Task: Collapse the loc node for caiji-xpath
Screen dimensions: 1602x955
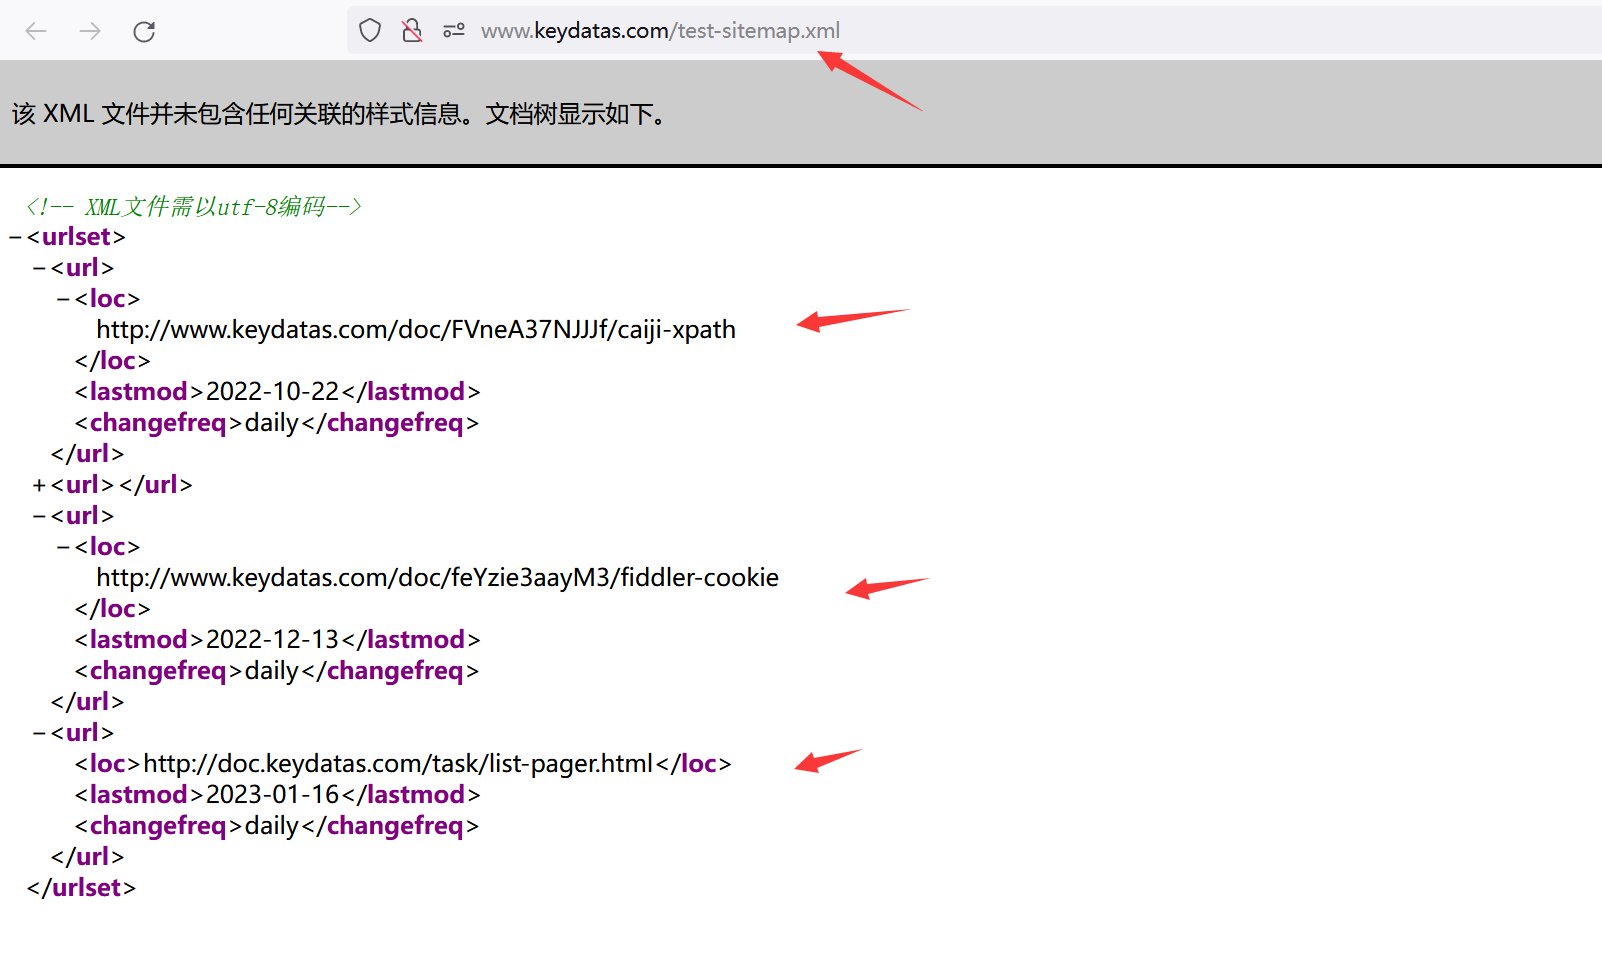Action: click(63, 300)
